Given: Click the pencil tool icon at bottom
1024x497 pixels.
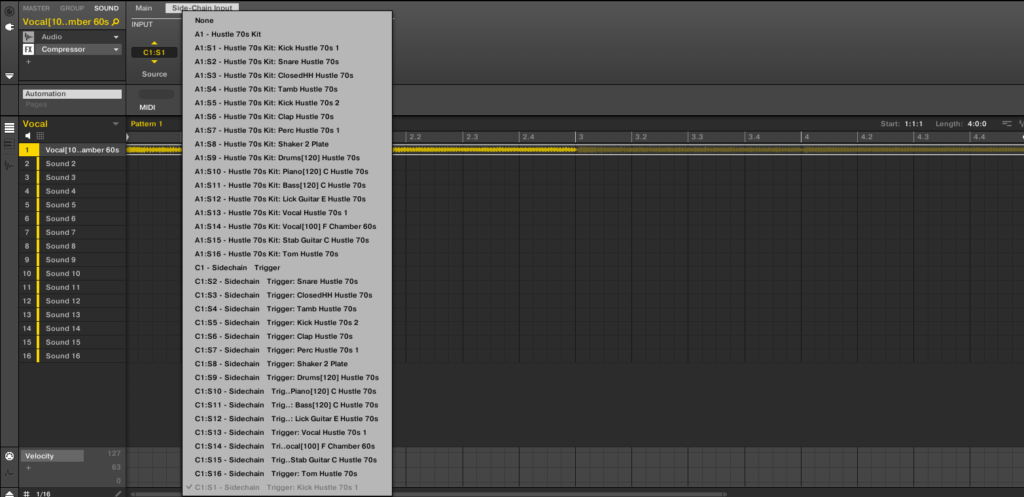Looking at the screenshot, I should (x=117, y=492).
